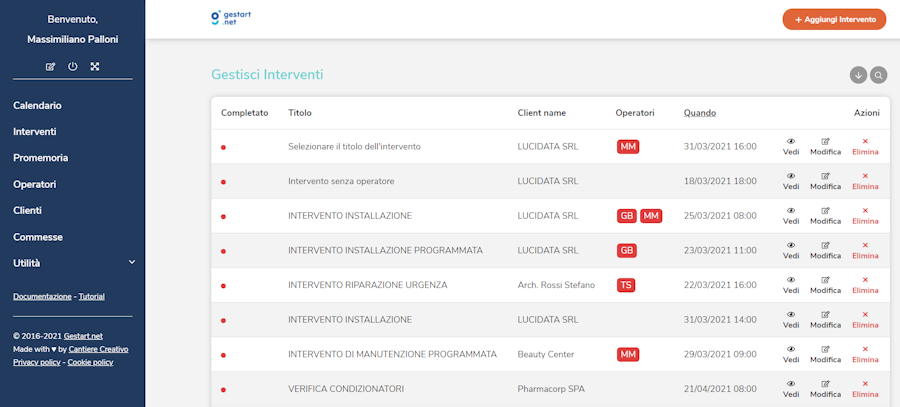Delete the intervention dated 31/03/2021 14:00
The width and height of the screenshot is (900, 407).
[x=865, y=319]
